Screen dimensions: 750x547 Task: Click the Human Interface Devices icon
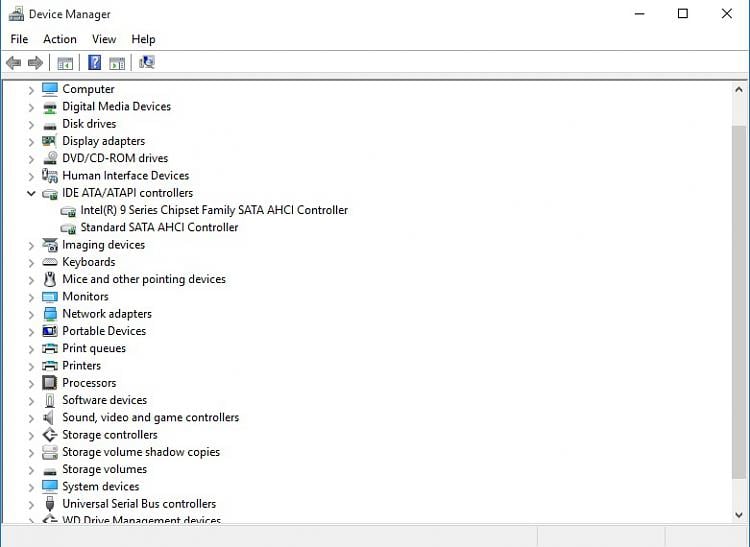pyautogui.click(x=50, y=175)
